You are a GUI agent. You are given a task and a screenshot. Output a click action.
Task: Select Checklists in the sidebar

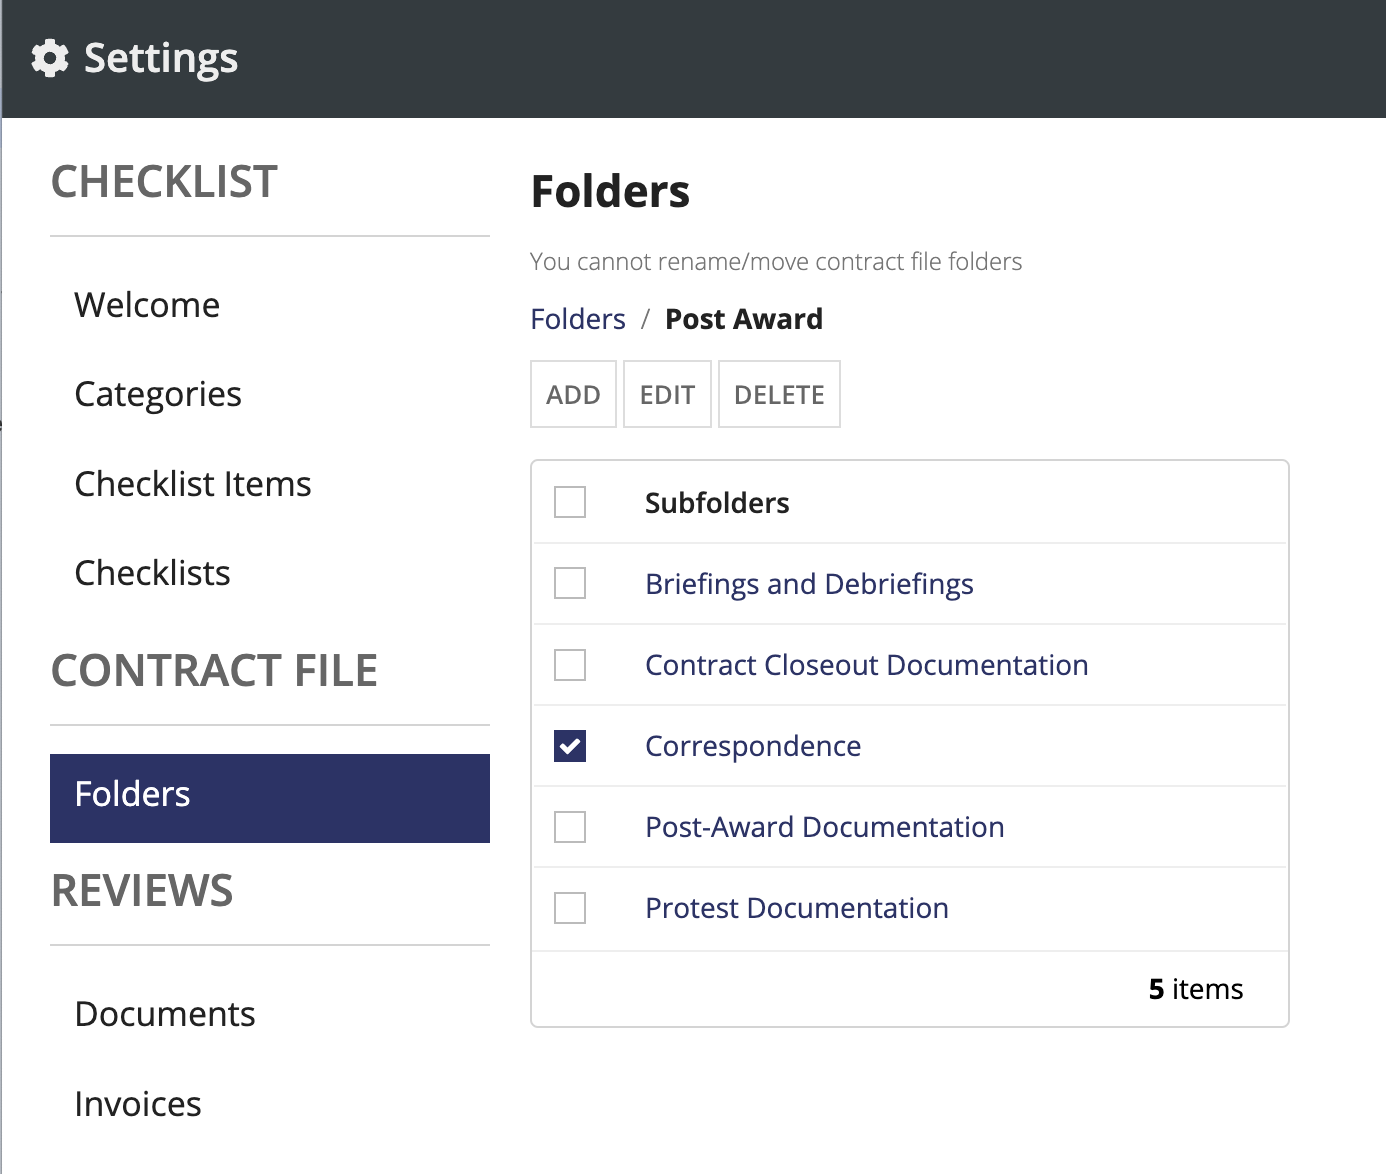pyautogui.click(x=270, y=573)
